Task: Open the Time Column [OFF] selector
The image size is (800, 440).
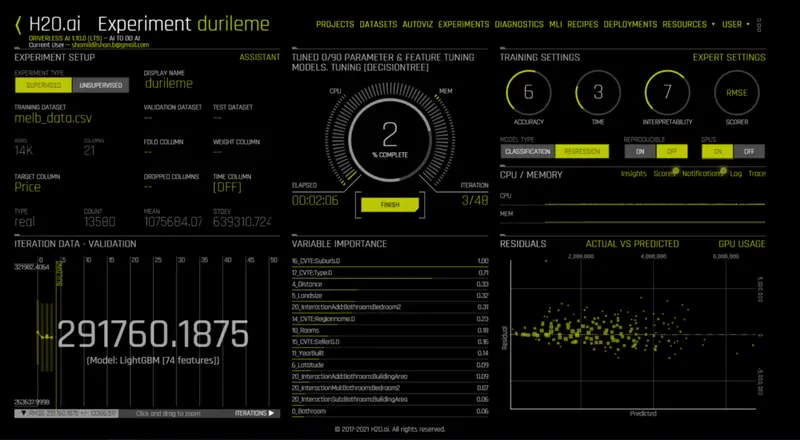Action: pos(227,187)
